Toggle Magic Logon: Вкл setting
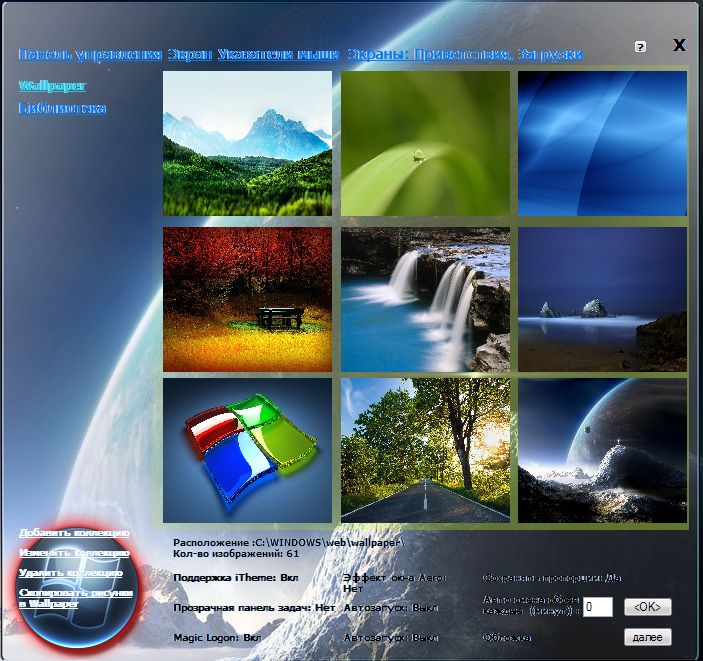Image resolution: width=703 pixels, height=661 pixels. 217,637
